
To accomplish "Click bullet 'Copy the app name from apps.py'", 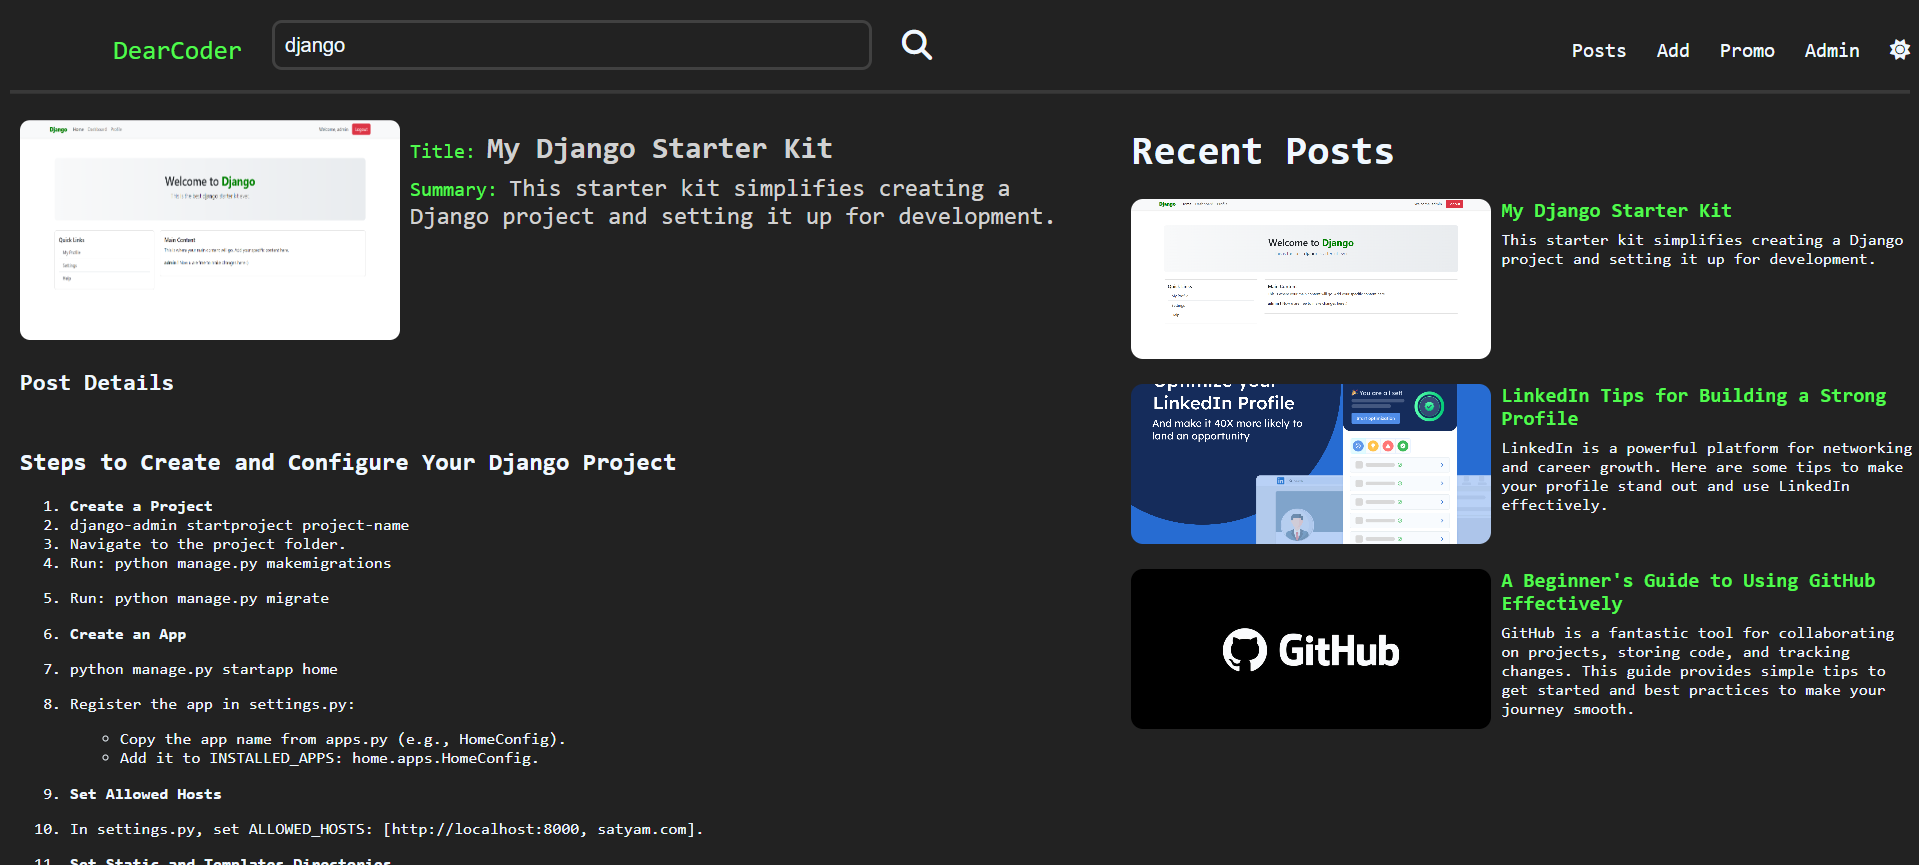I will (x=343, y=739).
